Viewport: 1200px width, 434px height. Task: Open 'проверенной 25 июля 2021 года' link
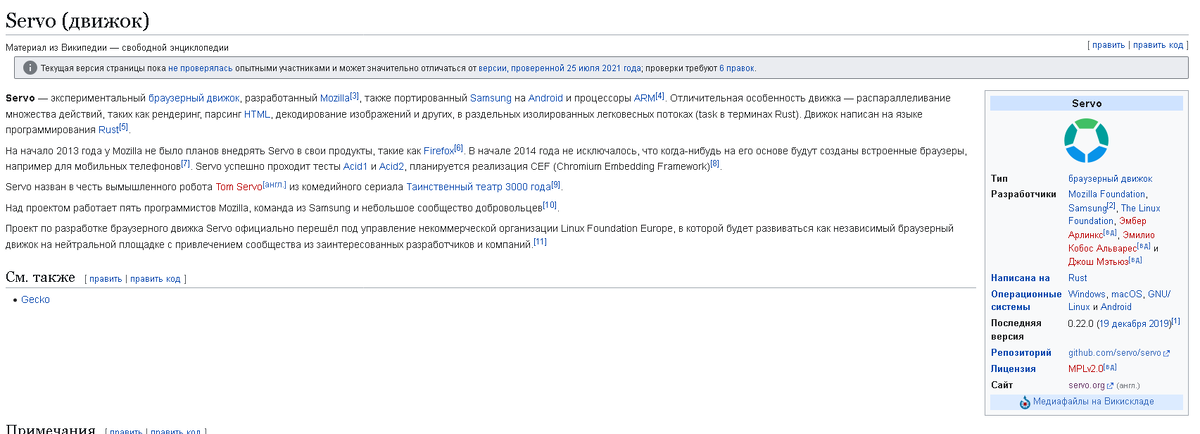pyautogui.click(x=576, y=68)
